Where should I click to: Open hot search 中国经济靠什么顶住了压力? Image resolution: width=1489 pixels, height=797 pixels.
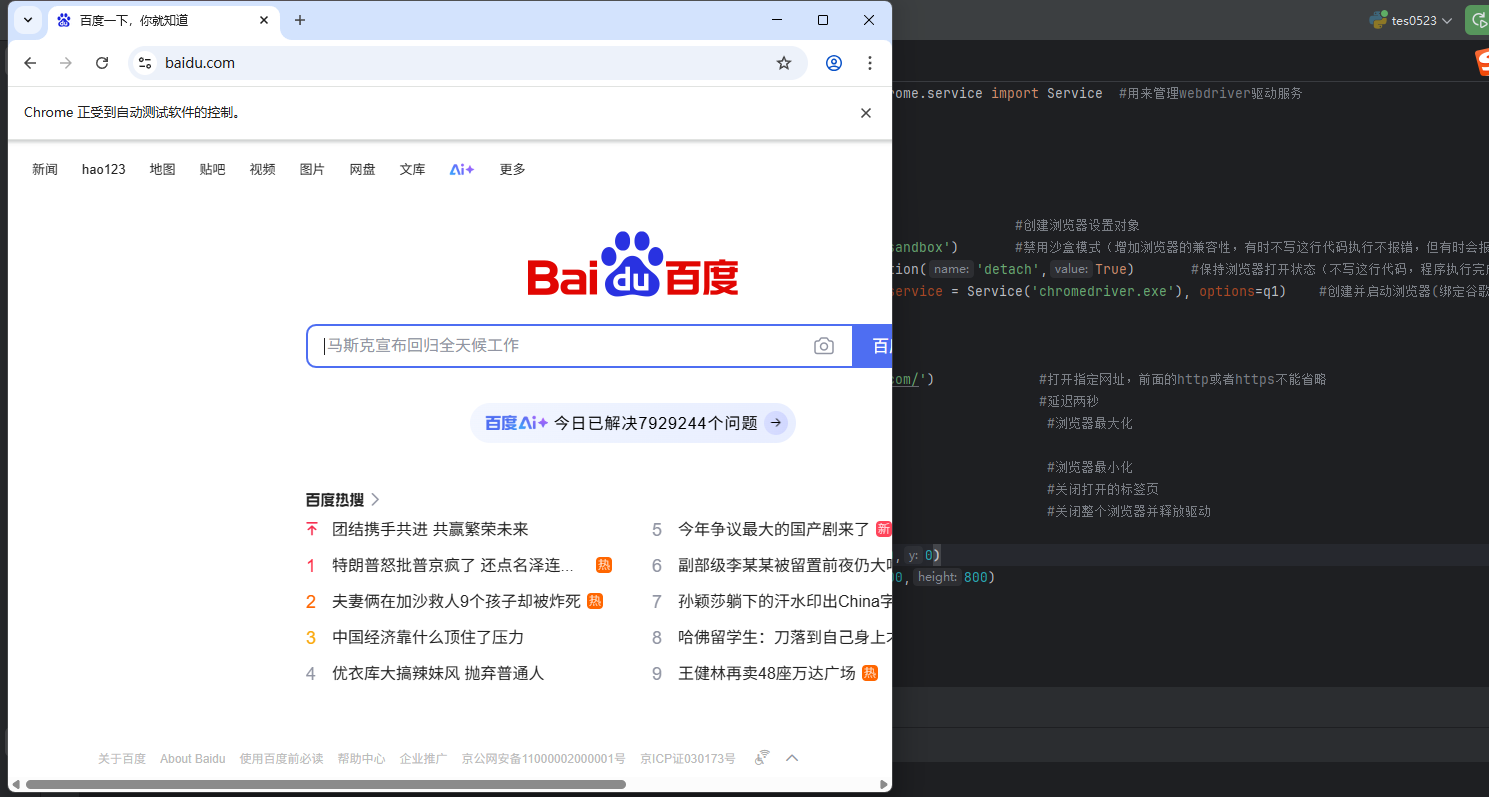(x=428, y=637)
